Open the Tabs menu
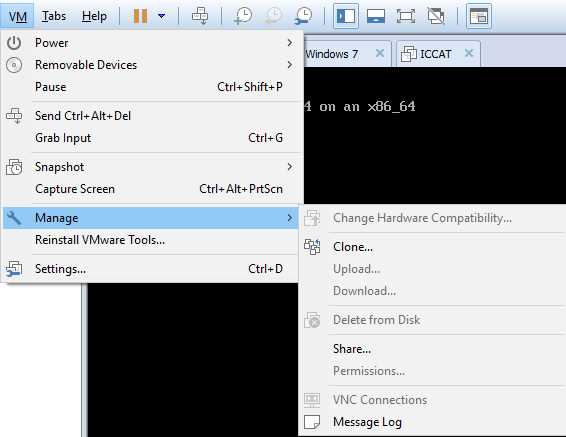 54,16
